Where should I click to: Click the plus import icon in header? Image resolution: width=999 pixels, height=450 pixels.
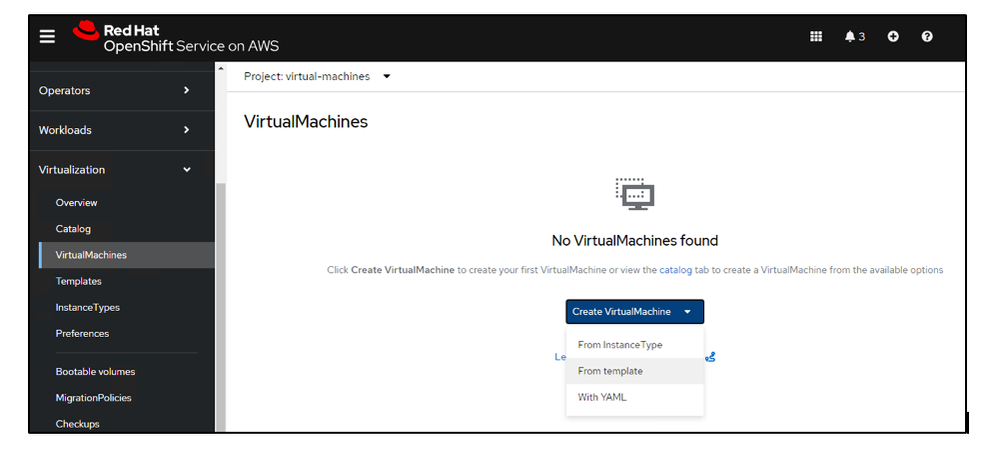893,37
